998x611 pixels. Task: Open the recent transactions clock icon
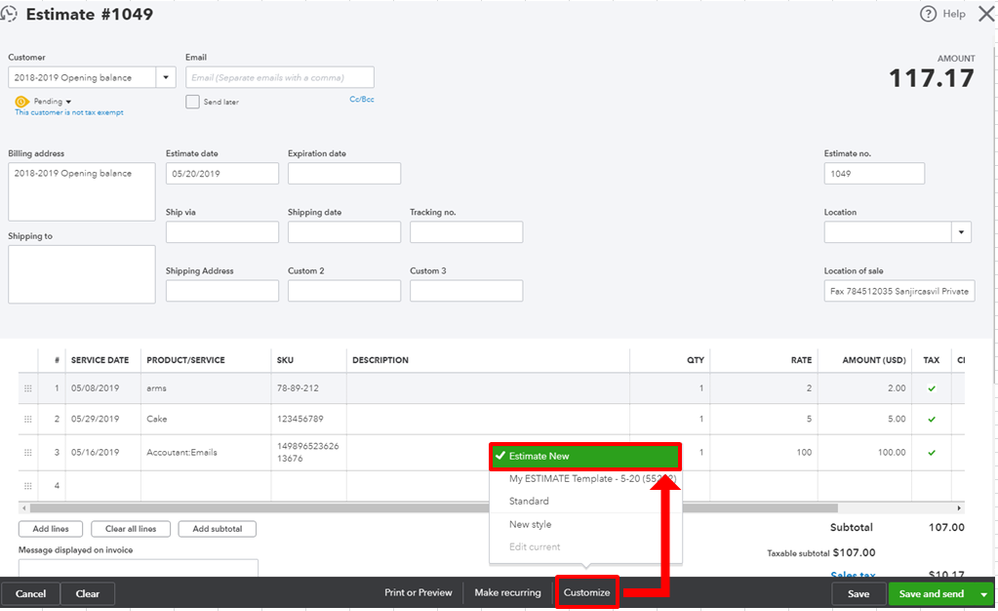pyautogui.click(x=8, y=14)
